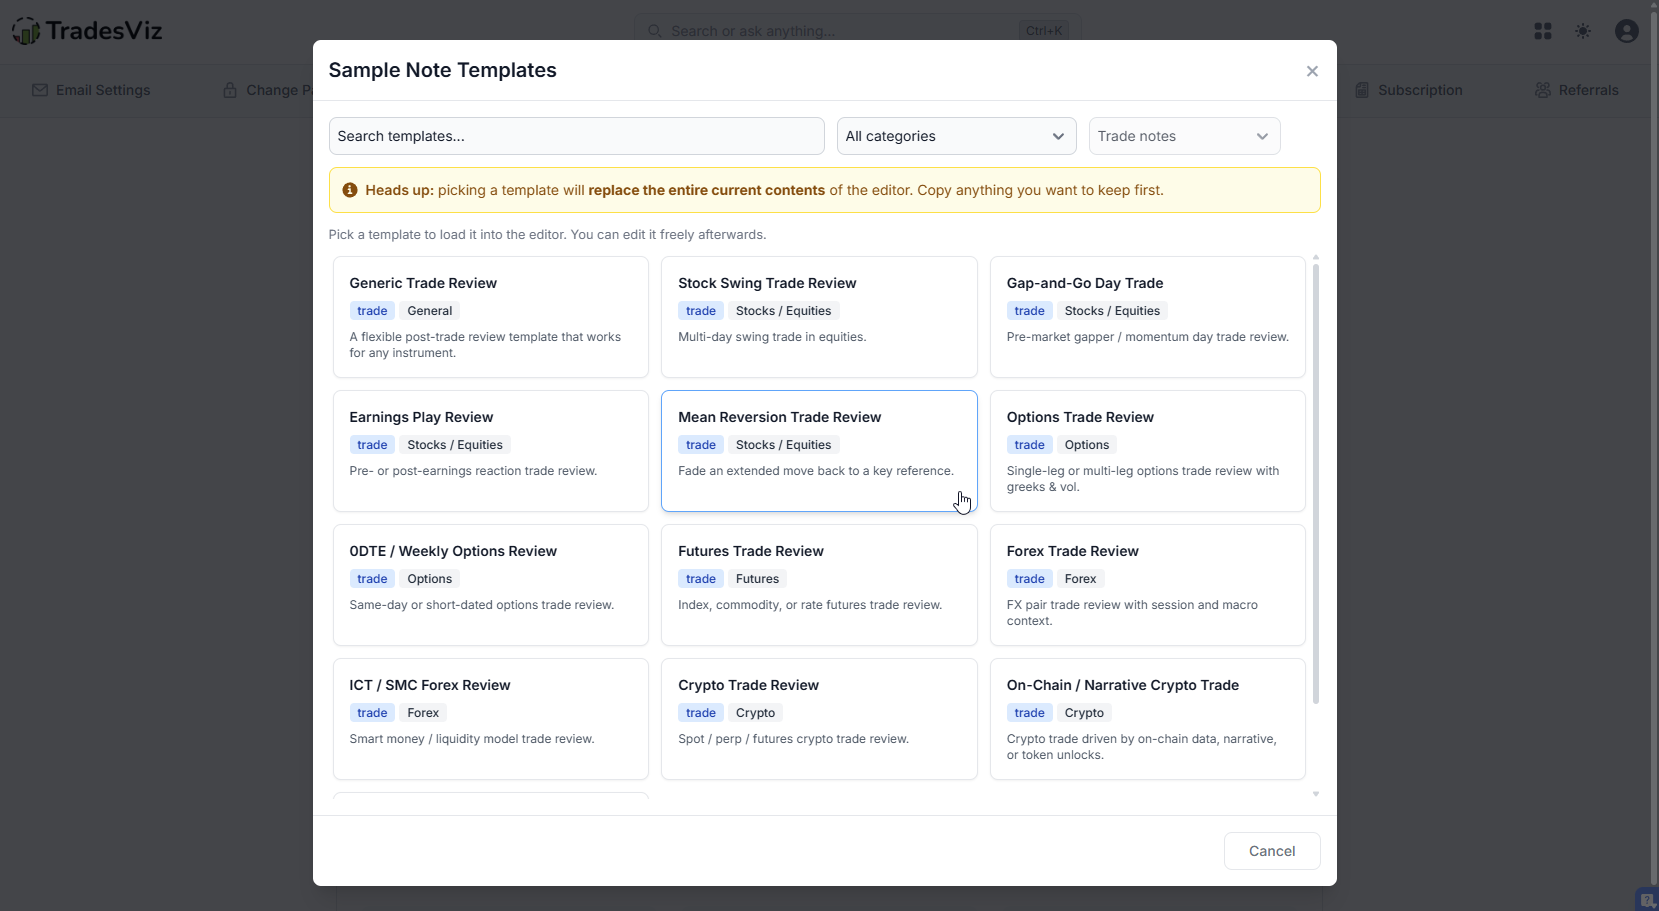1659x911 pixels.
Task: Click the Cancel button
Action: [1272, 851]
